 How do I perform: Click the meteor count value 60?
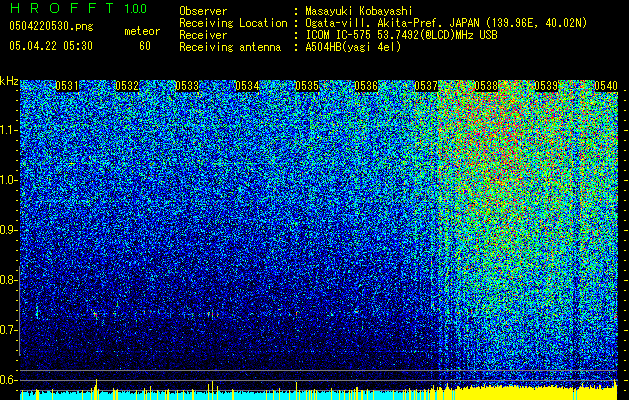click(x=145, y=46)
